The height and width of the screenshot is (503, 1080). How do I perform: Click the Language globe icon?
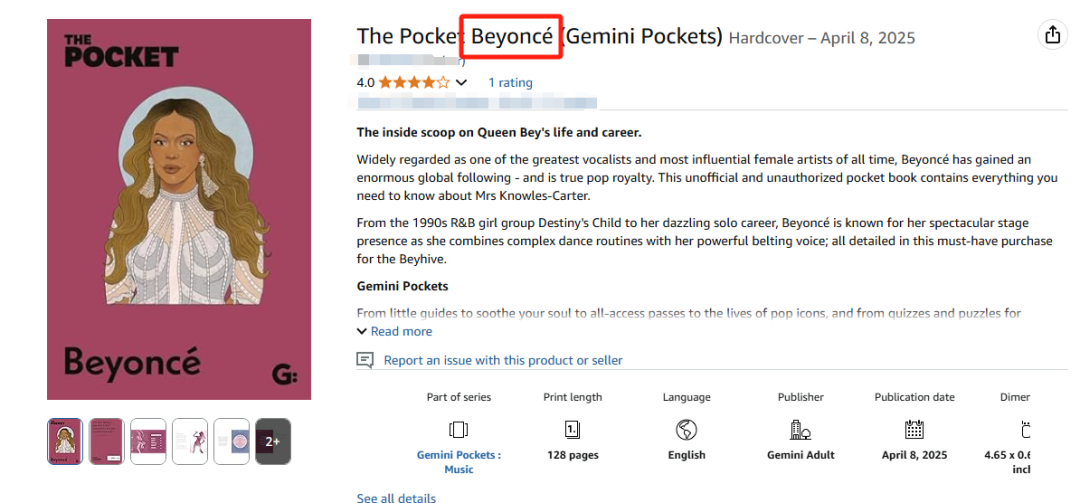(x=686, y=430)
